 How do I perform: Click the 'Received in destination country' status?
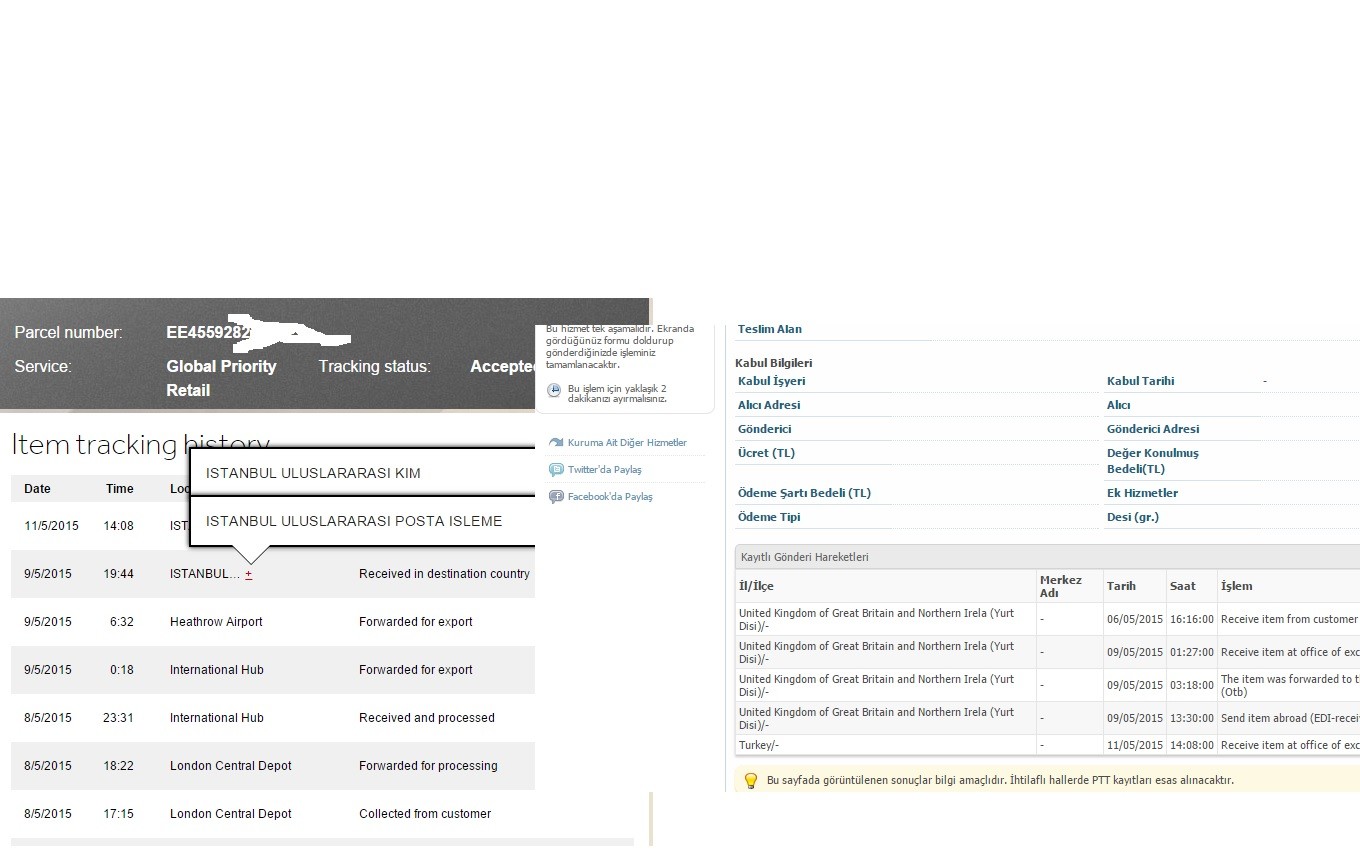point(444,574)
